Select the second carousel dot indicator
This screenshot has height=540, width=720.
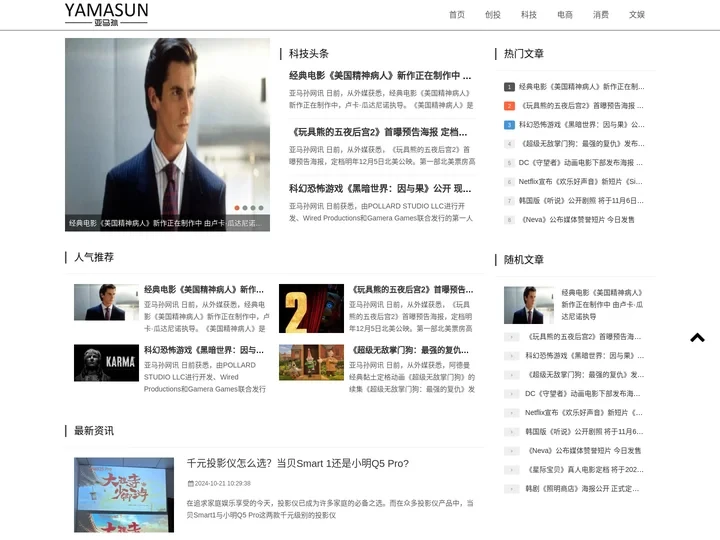tap(245, 208)
